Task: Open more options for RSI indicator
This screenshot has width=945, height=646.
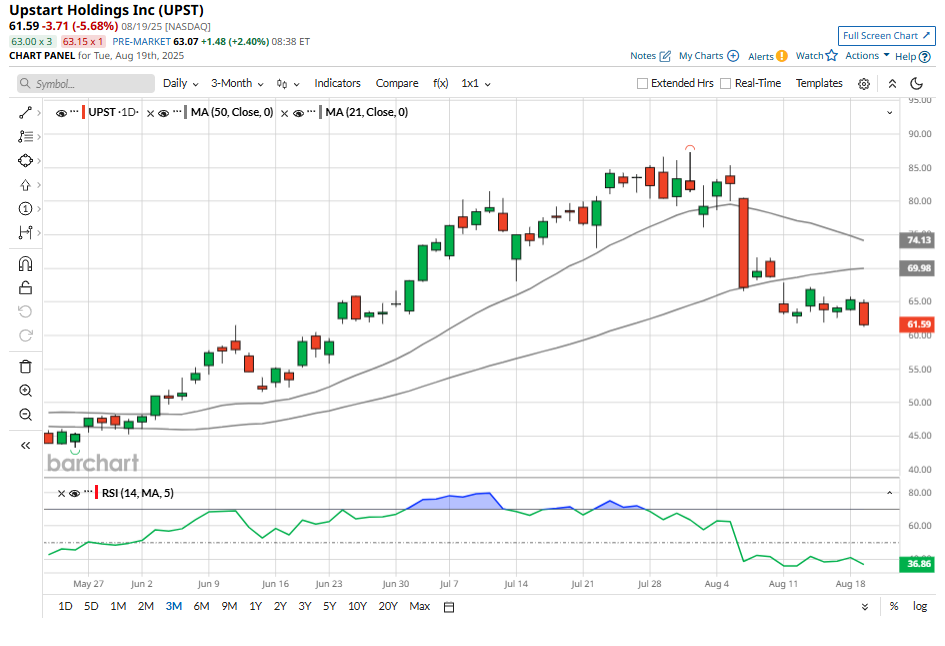Action: pyautogui.click(x=88, y=492)
